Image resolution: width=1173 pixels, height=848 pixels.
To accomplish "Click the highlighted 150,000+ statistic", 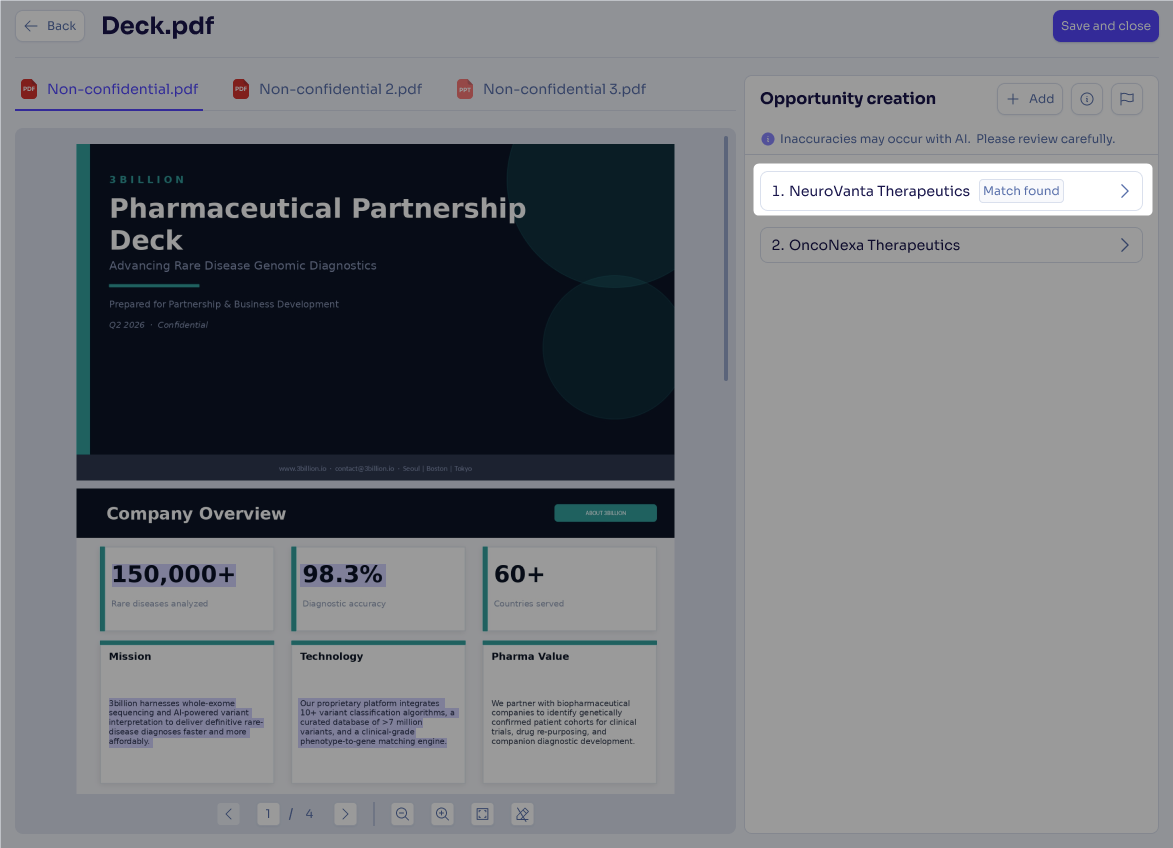I will click(174, 574).
